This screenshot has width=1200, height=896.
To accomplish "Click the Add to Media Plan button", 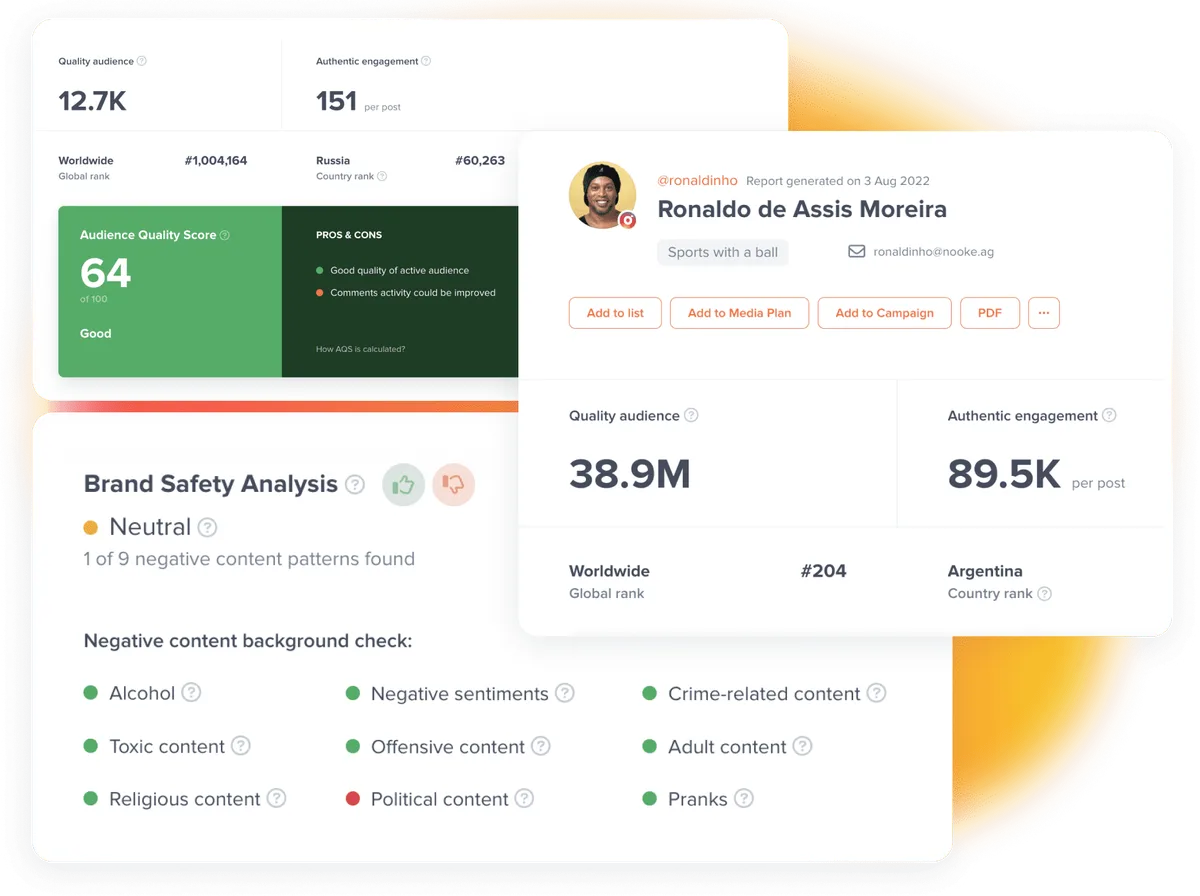I will click(739, 313).
